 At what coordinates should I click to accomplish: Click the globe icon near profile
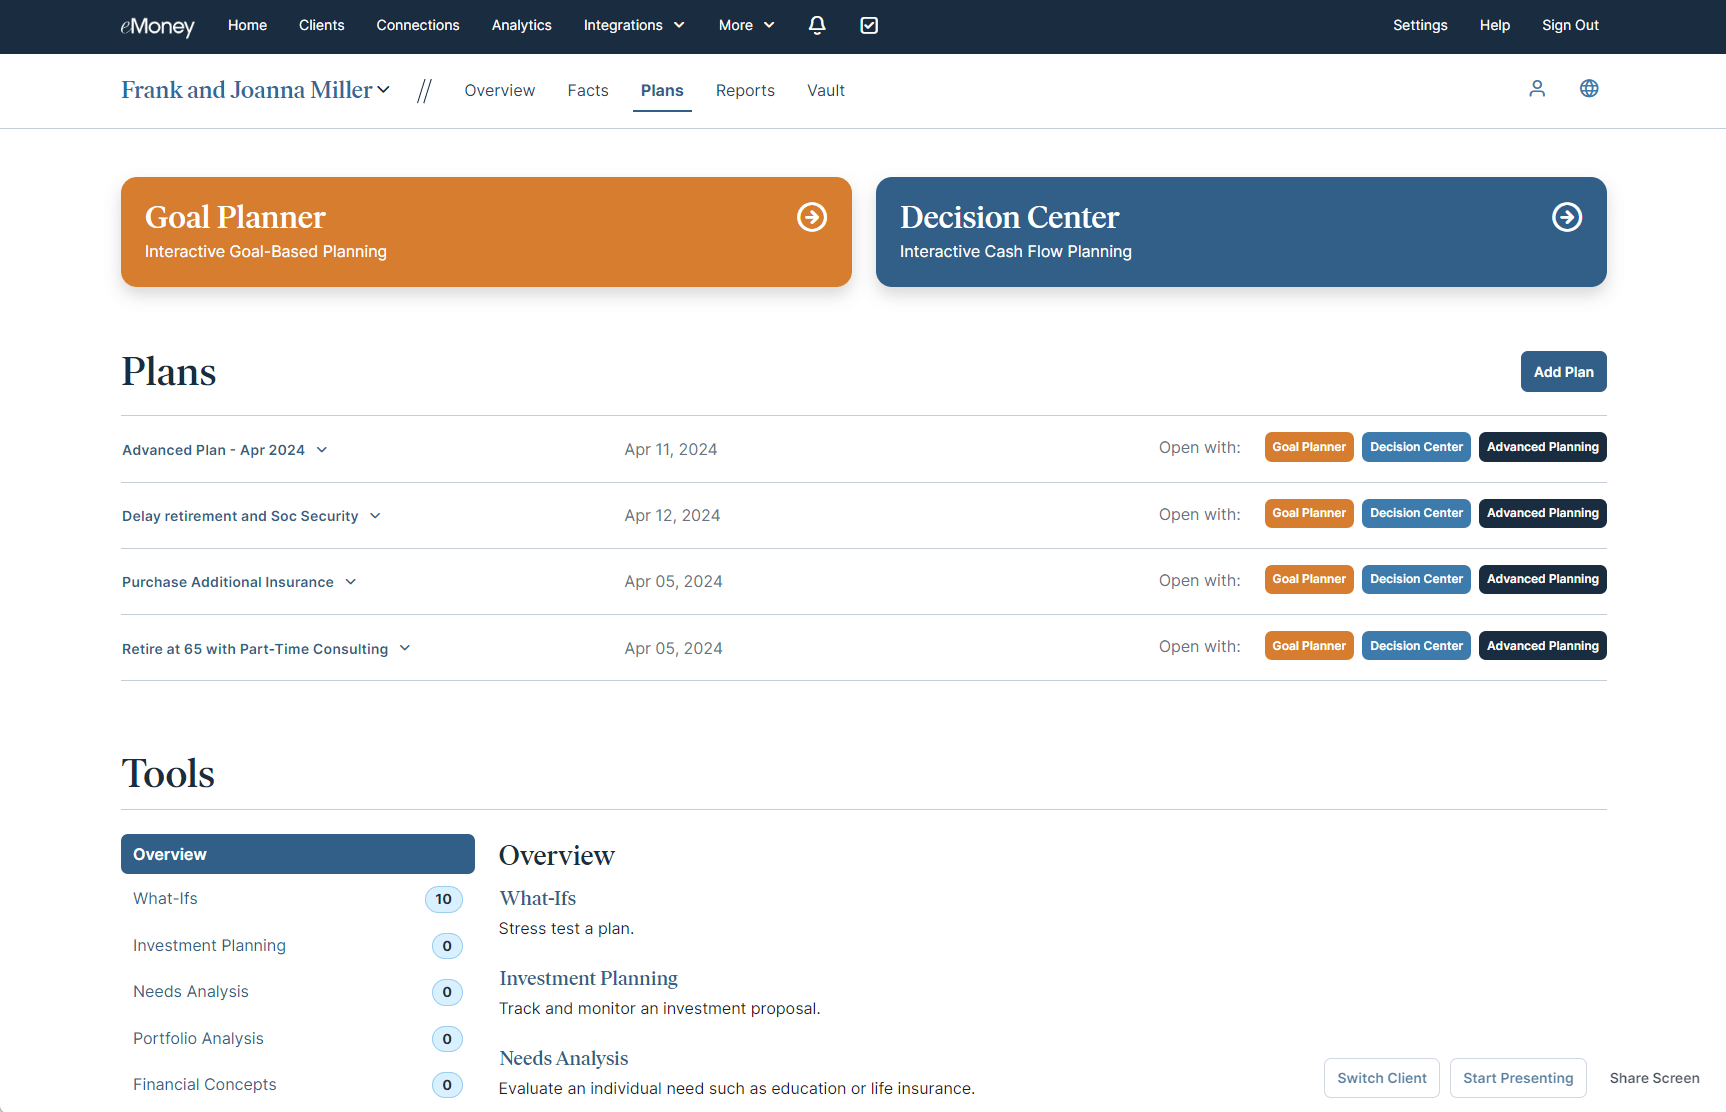[1589, 89]
